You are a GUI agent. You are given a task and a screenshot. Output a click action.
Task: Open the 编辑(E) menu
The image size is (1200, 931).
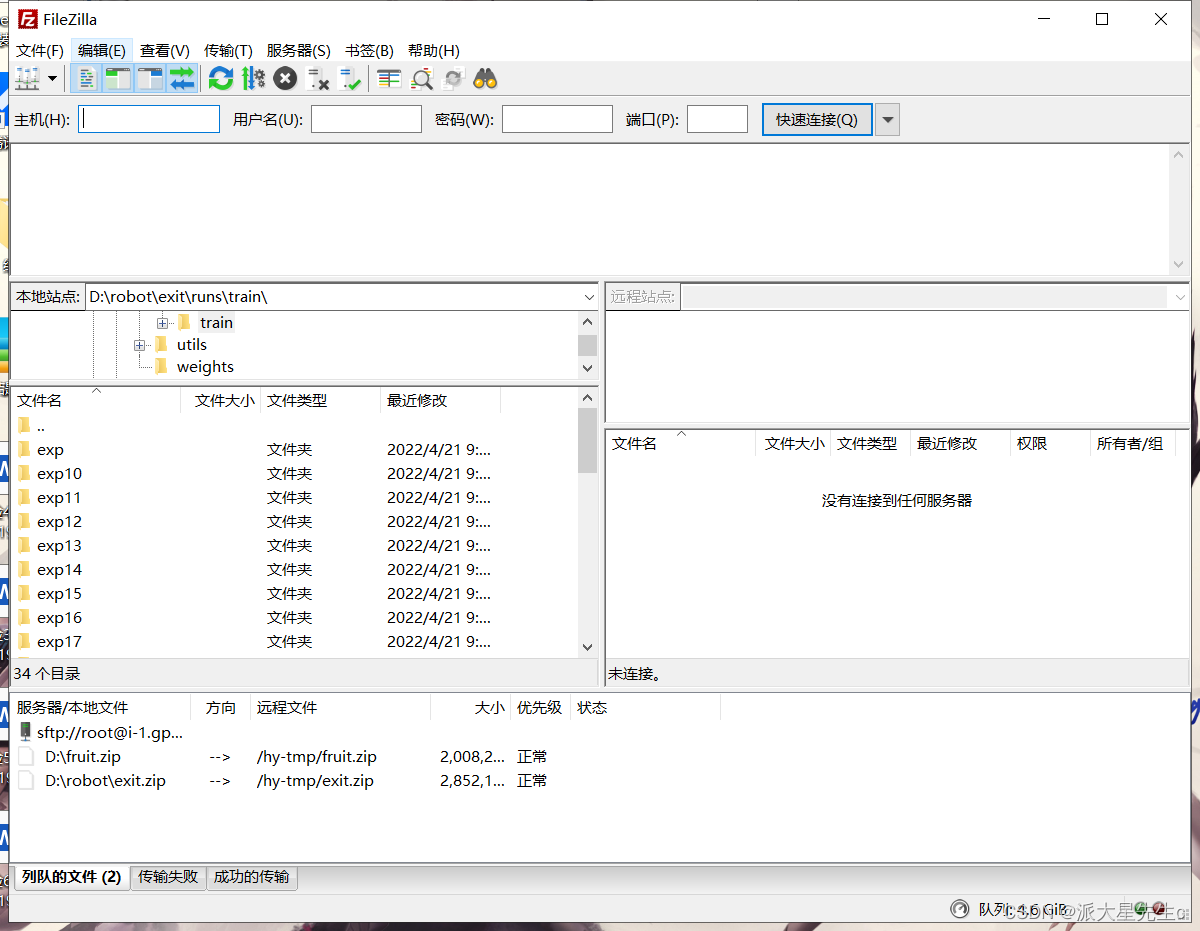pyautogui.click(x=102, y=50)
